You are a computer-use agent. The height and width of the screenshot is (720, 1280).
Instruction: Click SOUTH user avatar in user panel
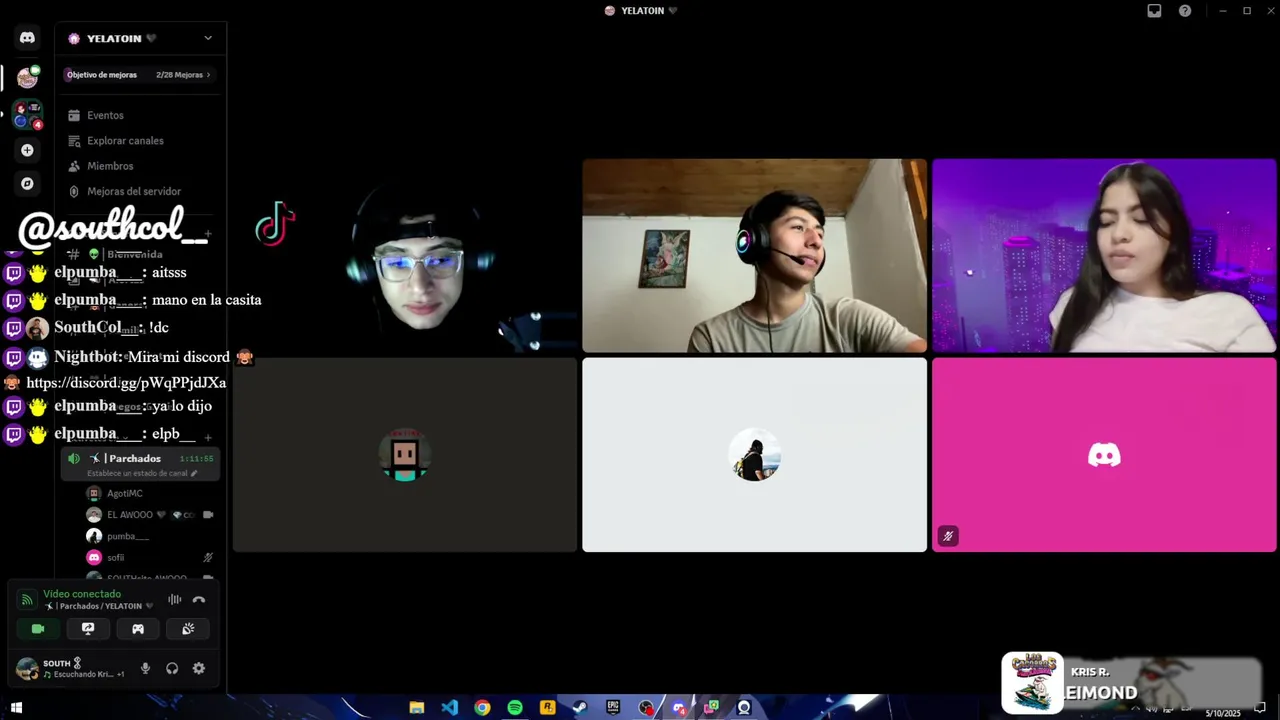click(x=27, y=668)
